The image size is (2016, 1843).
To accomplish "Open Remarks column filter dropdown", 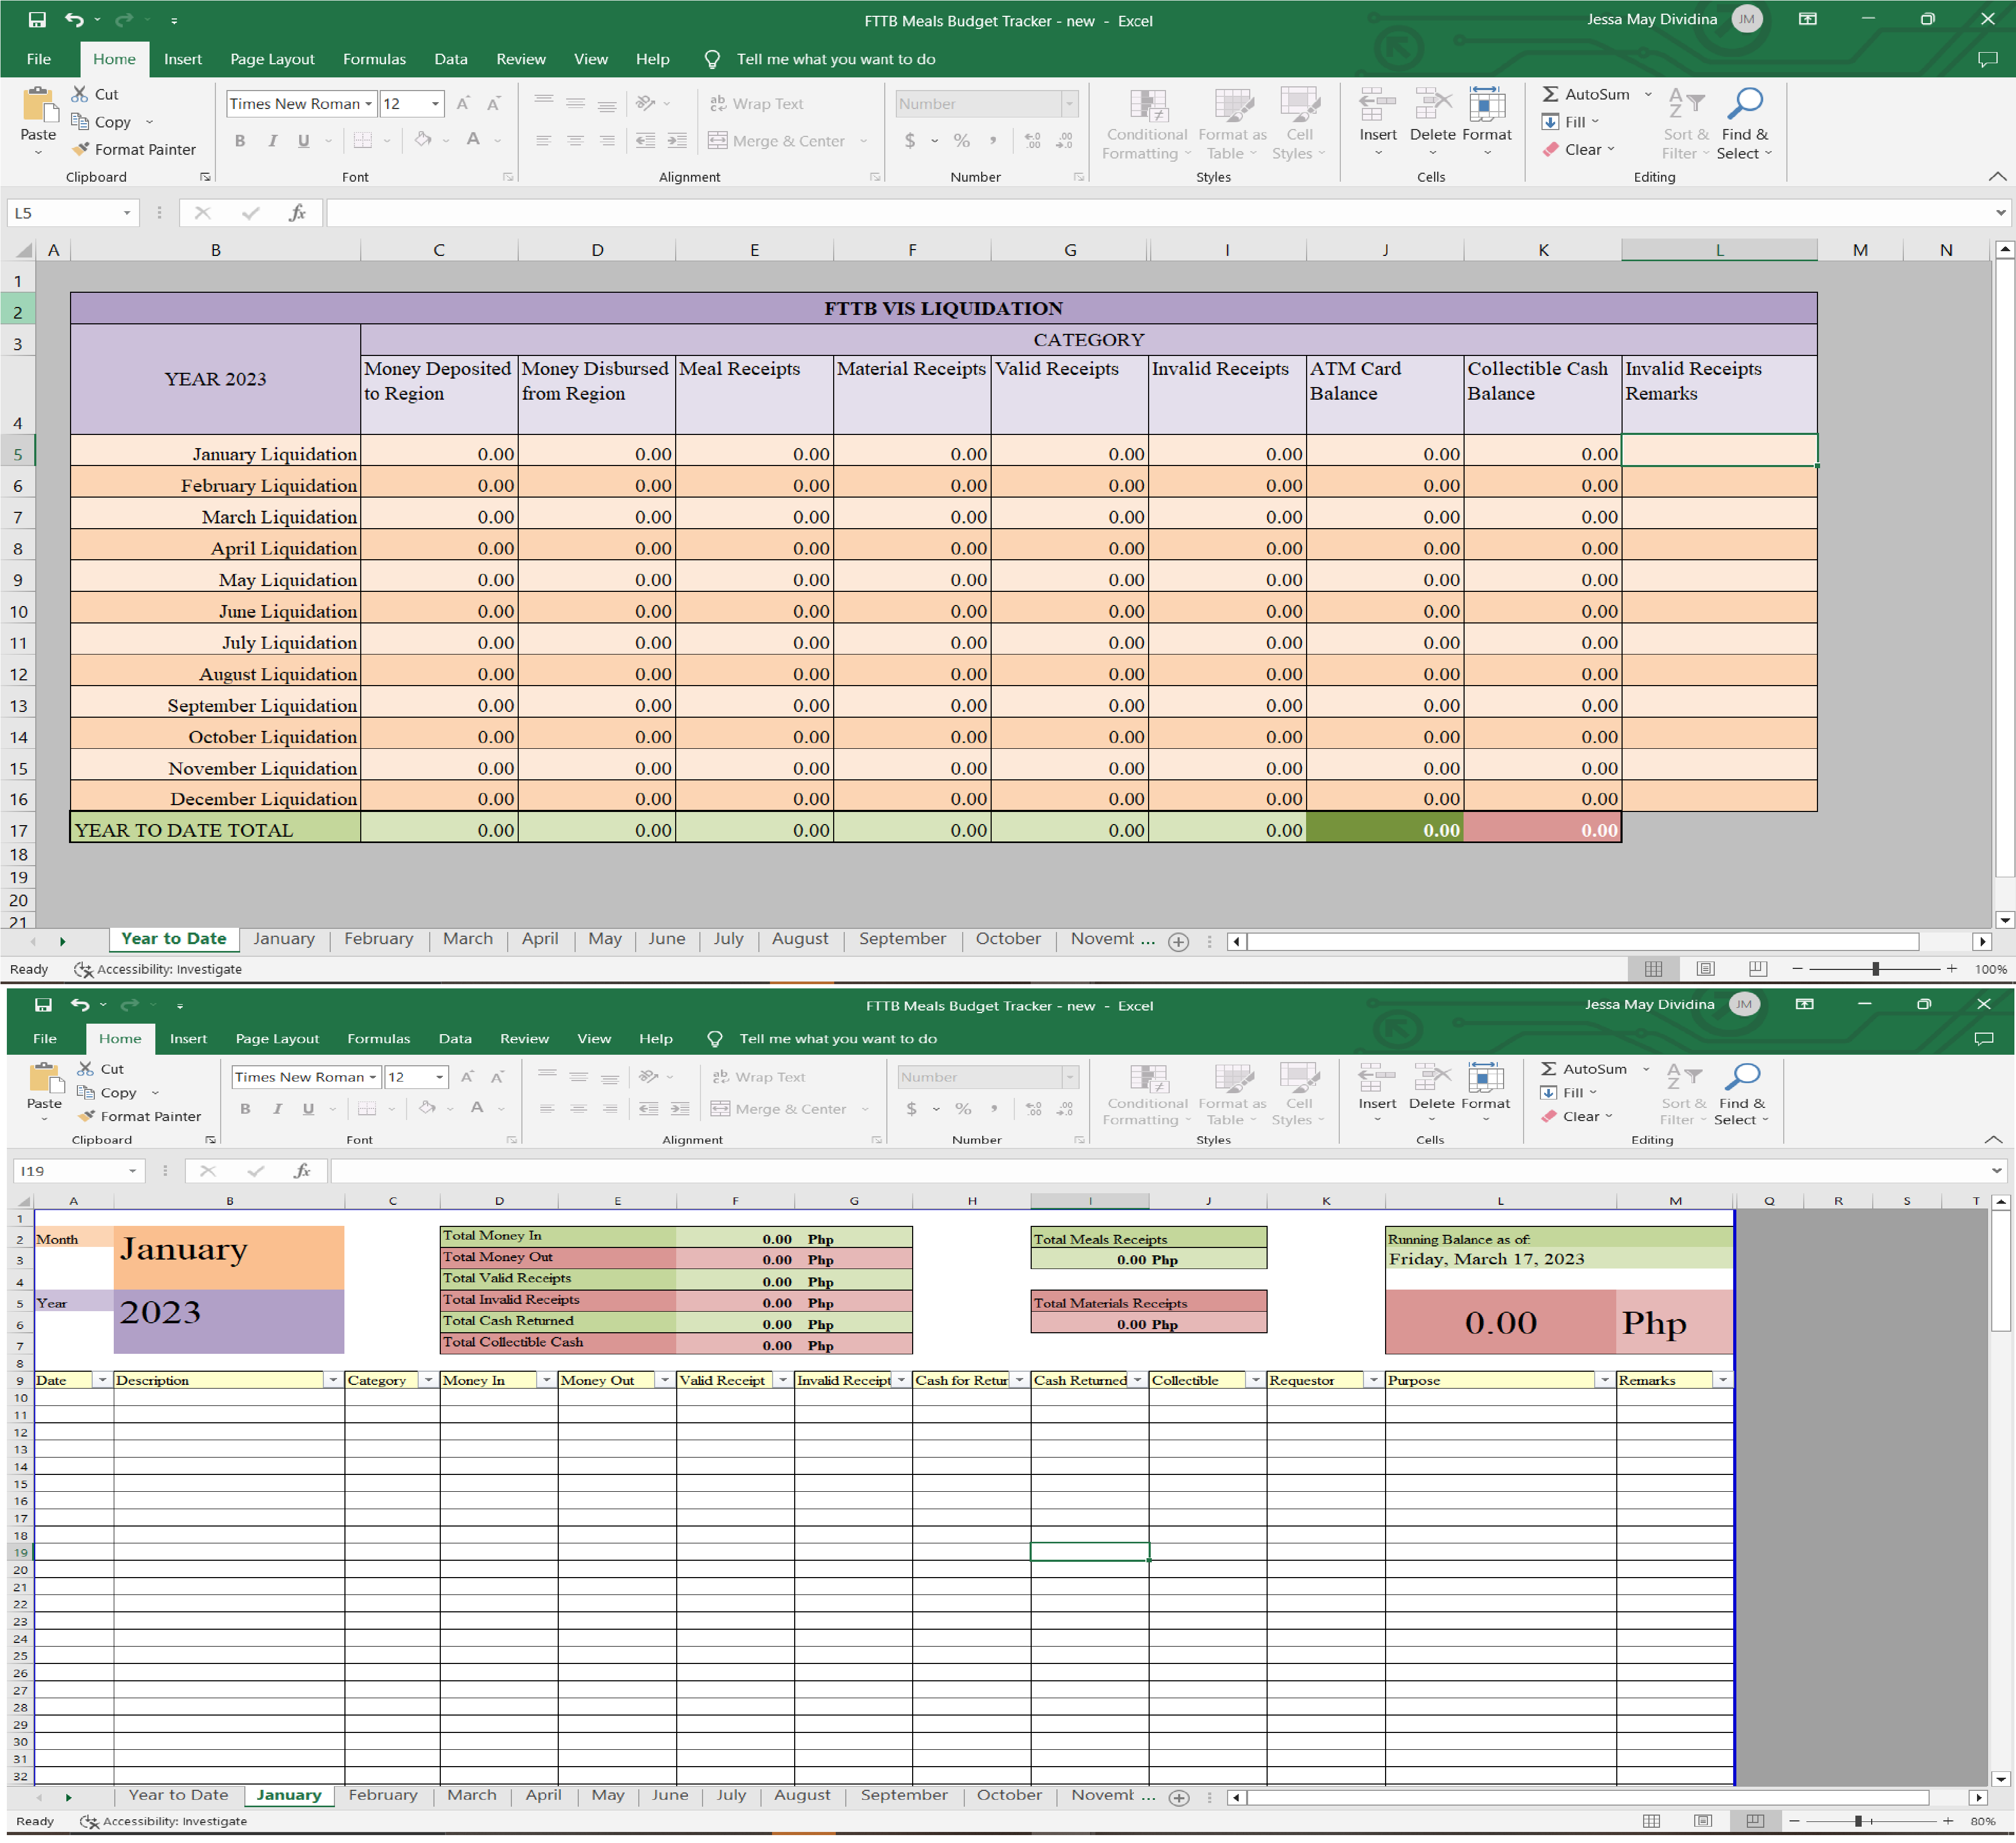I will point(1722,1379).
